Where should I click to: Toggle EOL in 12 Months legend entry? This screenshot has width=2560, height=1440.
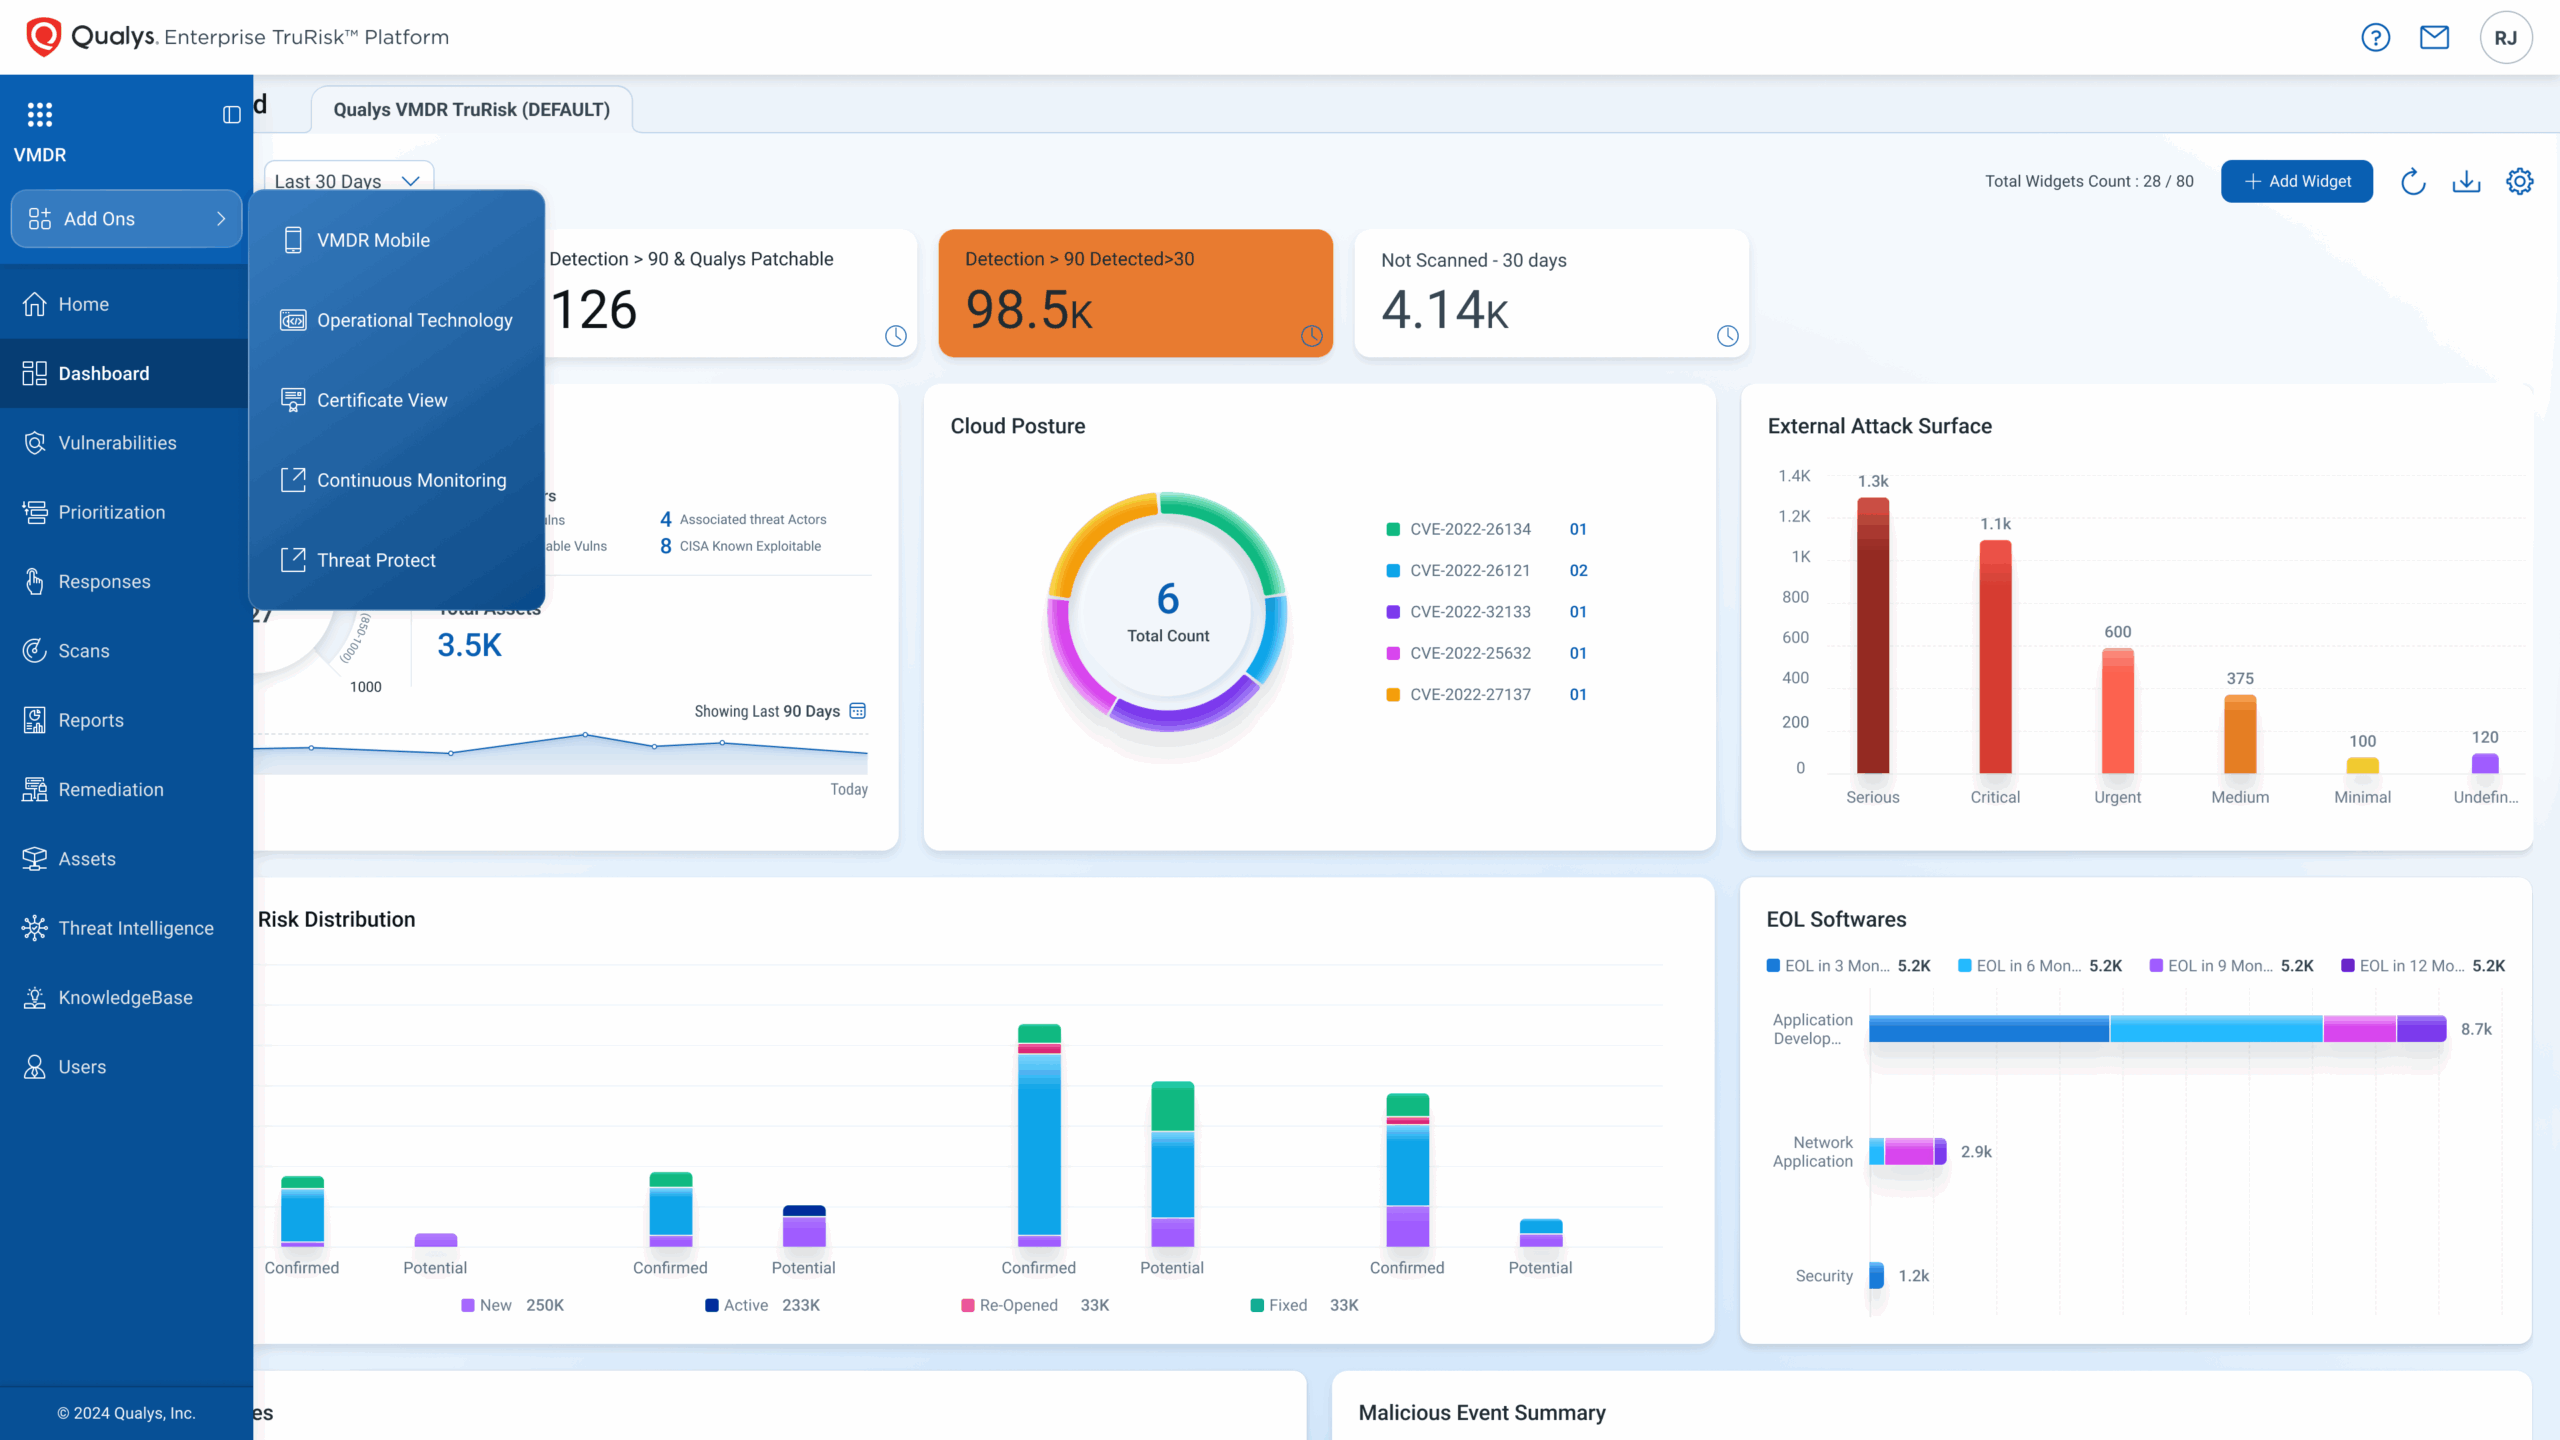click(2423, 966)
